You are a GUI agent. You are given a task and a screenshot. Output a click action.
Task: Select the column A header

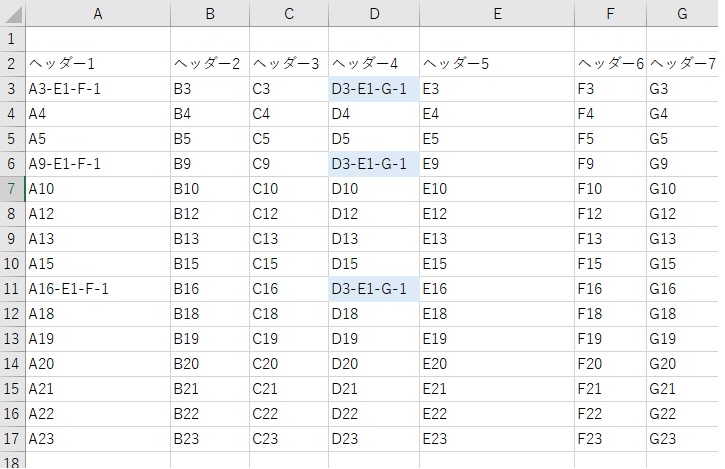pyautogui.click(x=97, y=13)
